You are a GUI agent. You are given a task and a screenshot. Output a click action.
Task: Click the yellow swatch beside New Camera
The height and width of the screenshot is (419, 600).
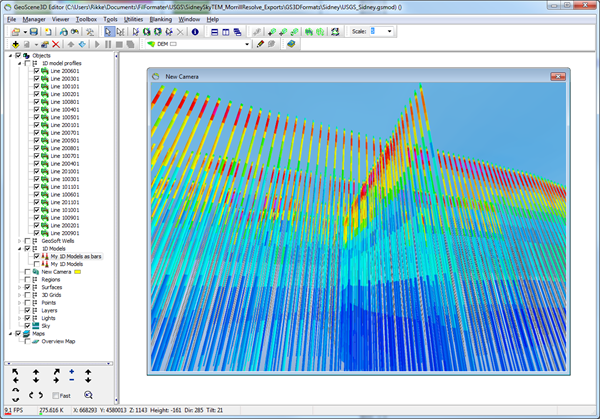[x=77, y=272]
